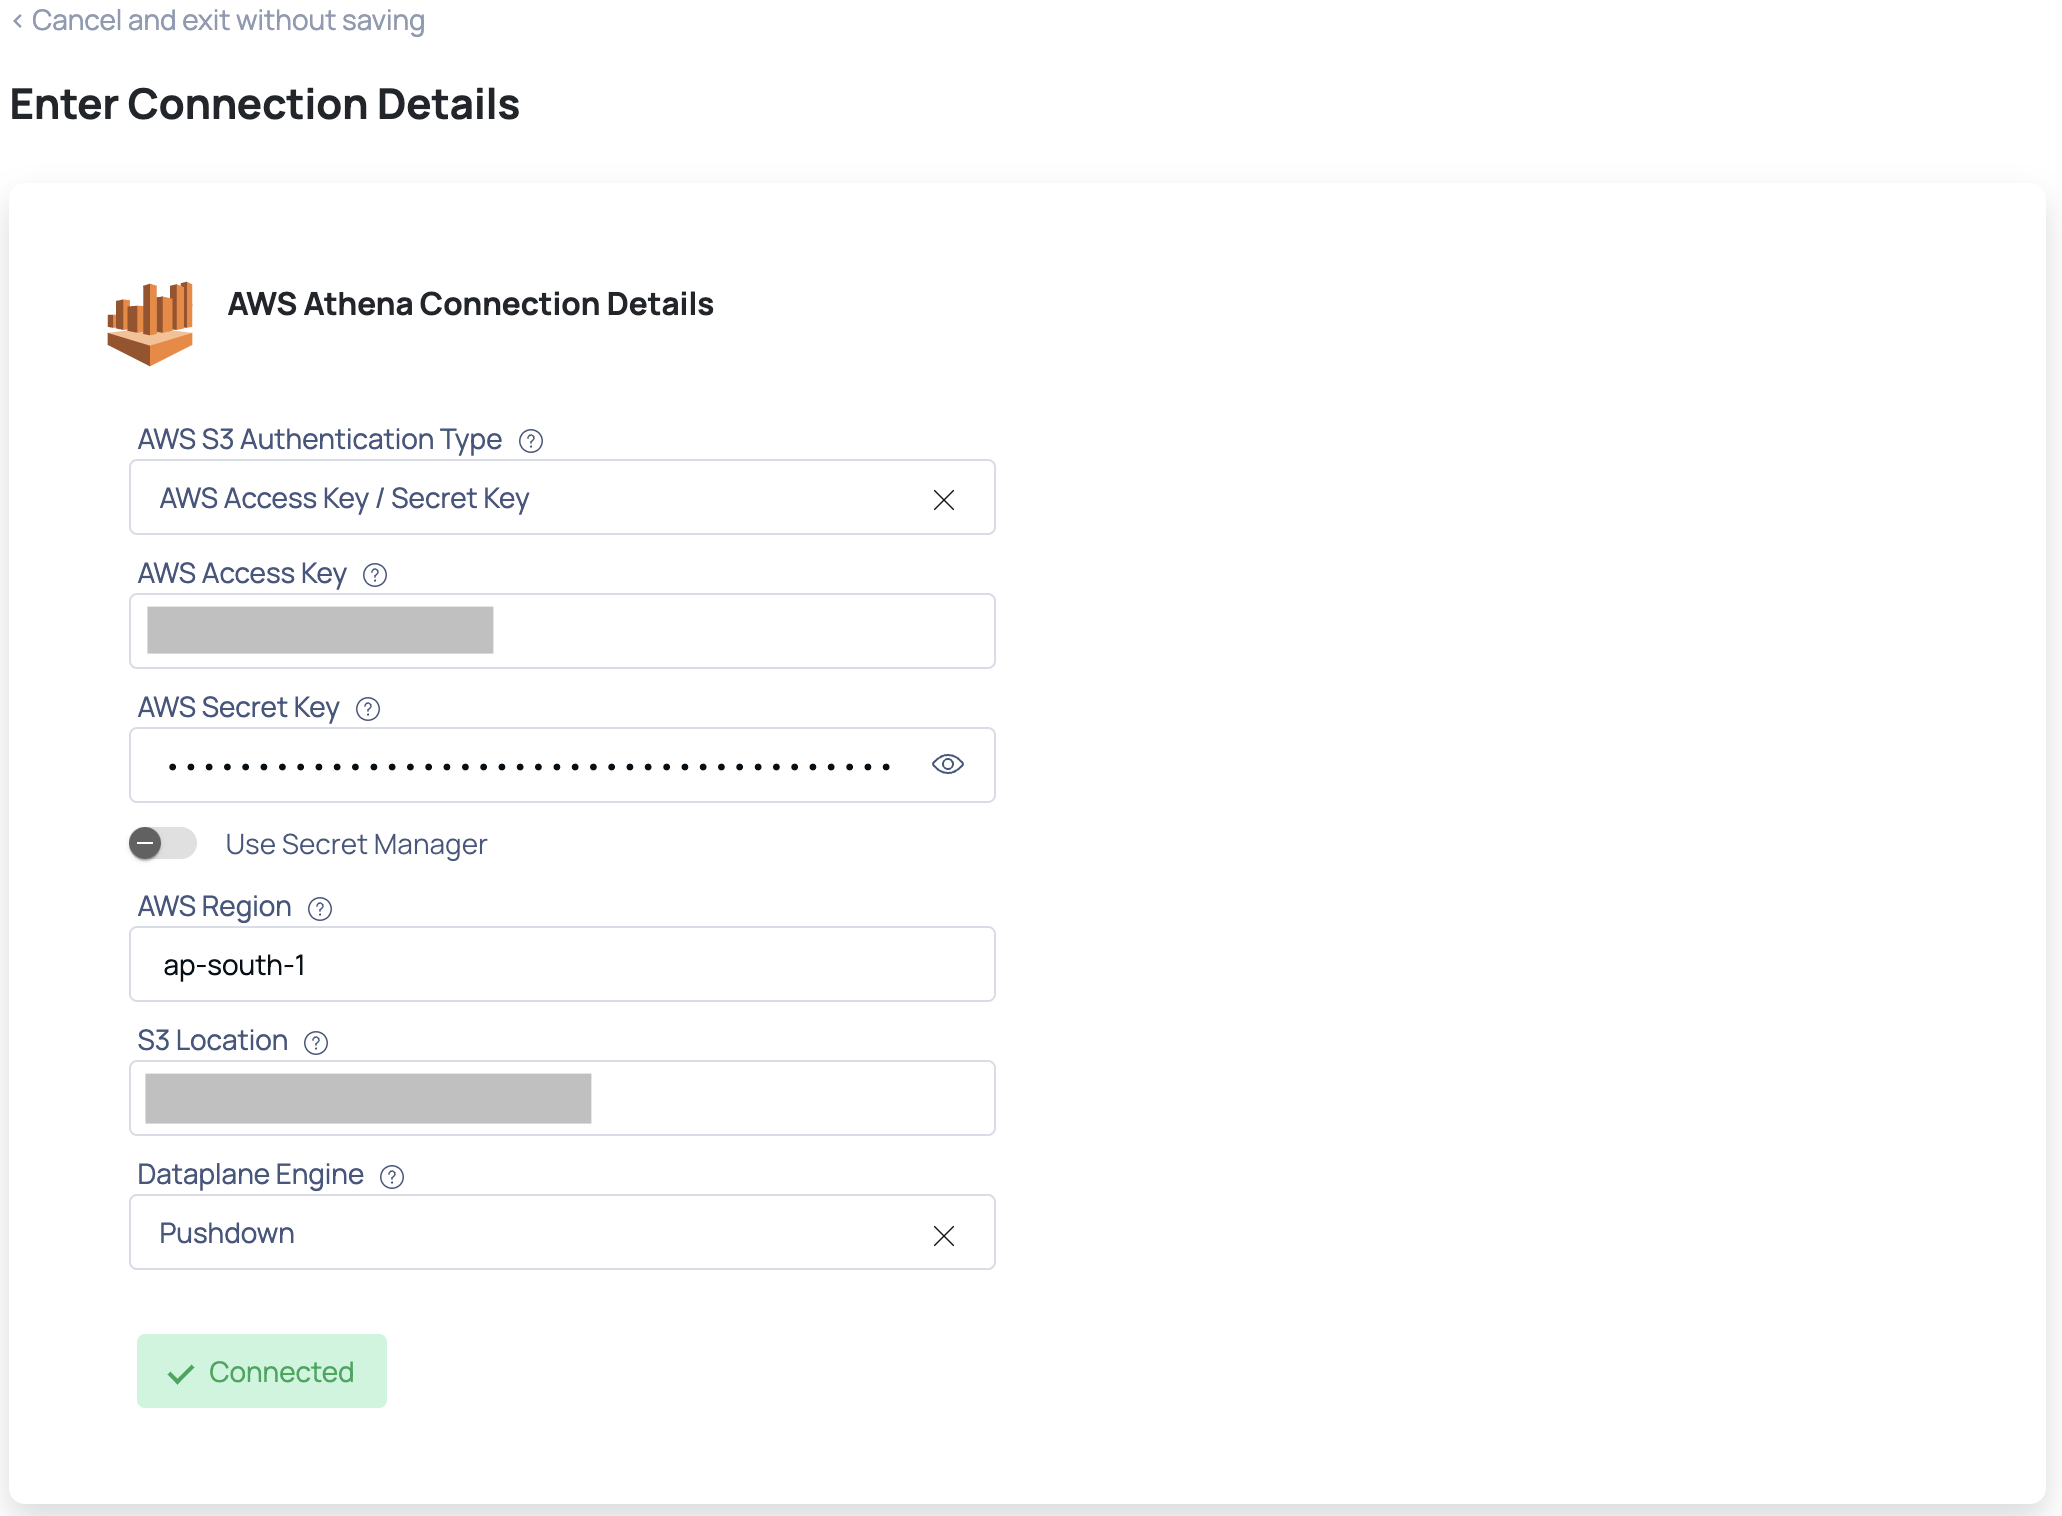Click the AWS Secret Key password field
The height and width of the screenshot is (1516, 2062).
(562, 765)
